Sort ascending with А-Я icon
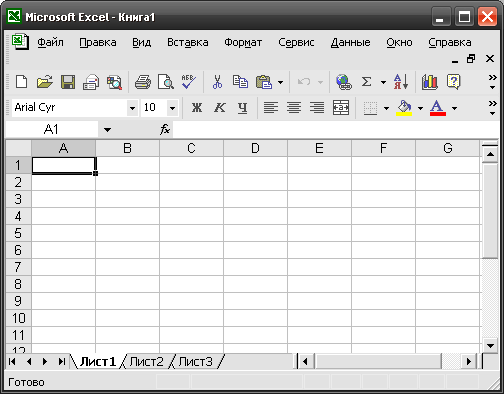504x394 pixels. [x=401, y=82]
